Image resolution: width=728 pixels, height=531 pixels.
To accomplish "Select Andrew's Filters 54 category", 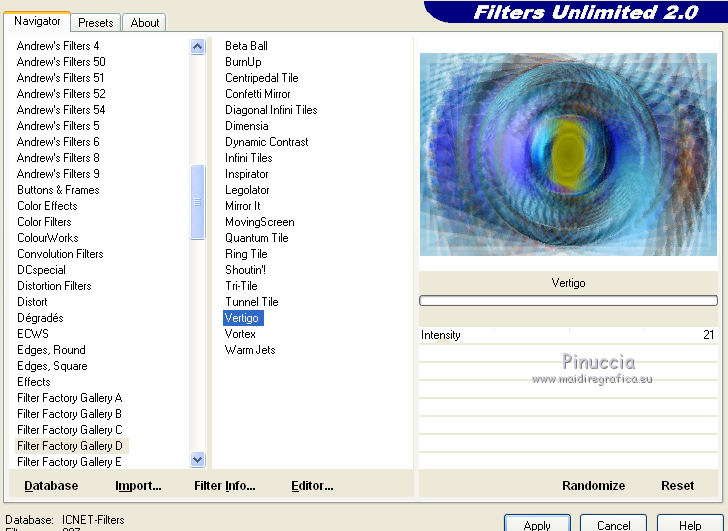I will coord(61,110).
